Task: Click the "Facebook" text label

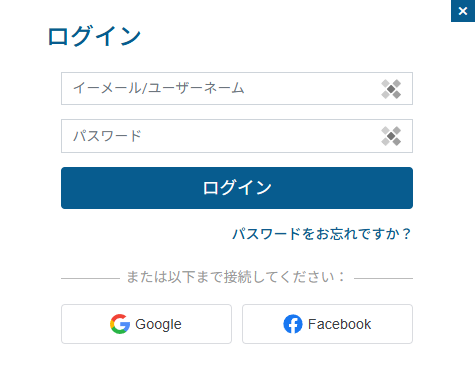Action: pos(339,324)
